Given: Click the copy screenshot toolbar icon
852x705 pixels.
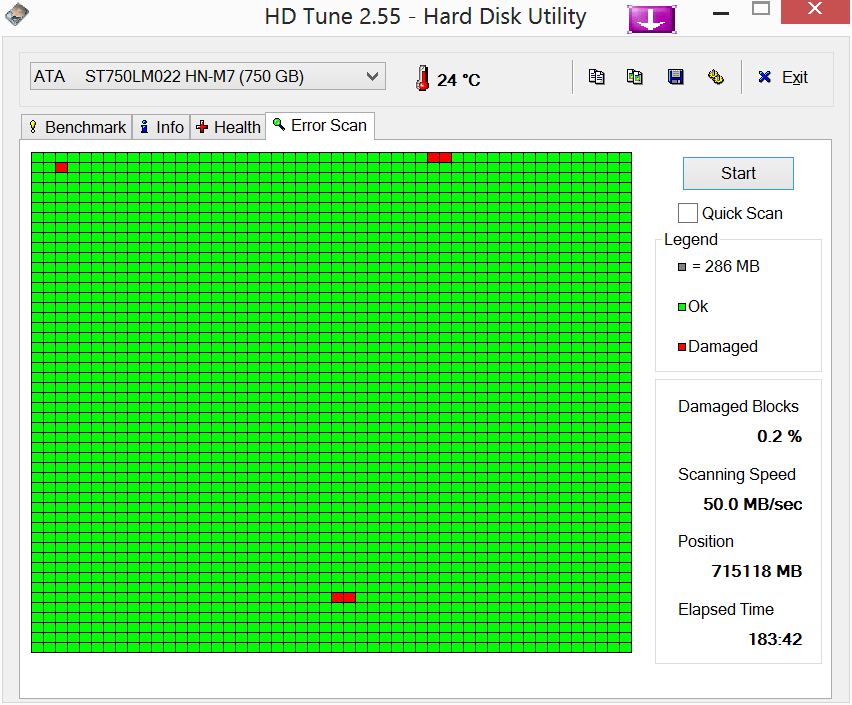Looking at the screenshot, I should 635,77.
